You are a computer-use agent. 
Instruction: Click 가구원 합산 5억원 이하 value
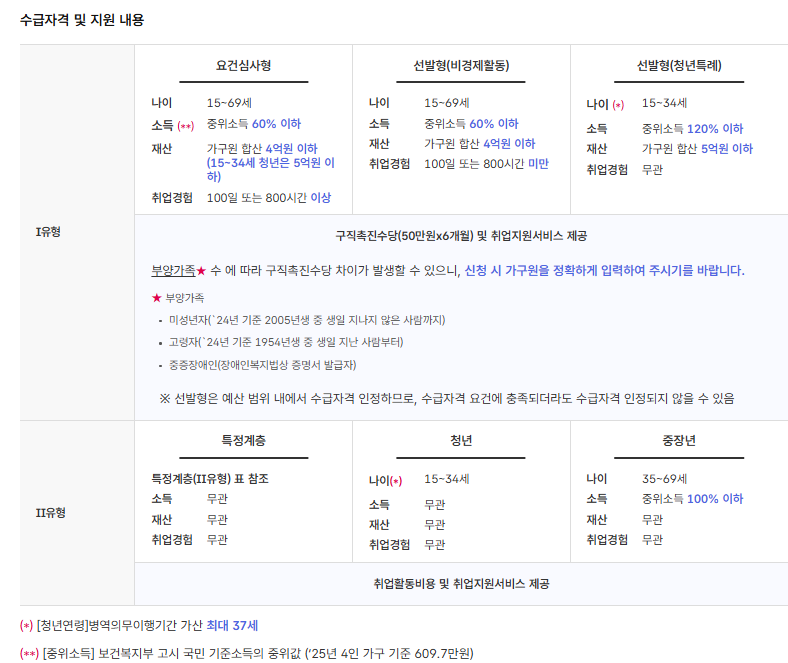pyautogui.click(x=698, y=149)
